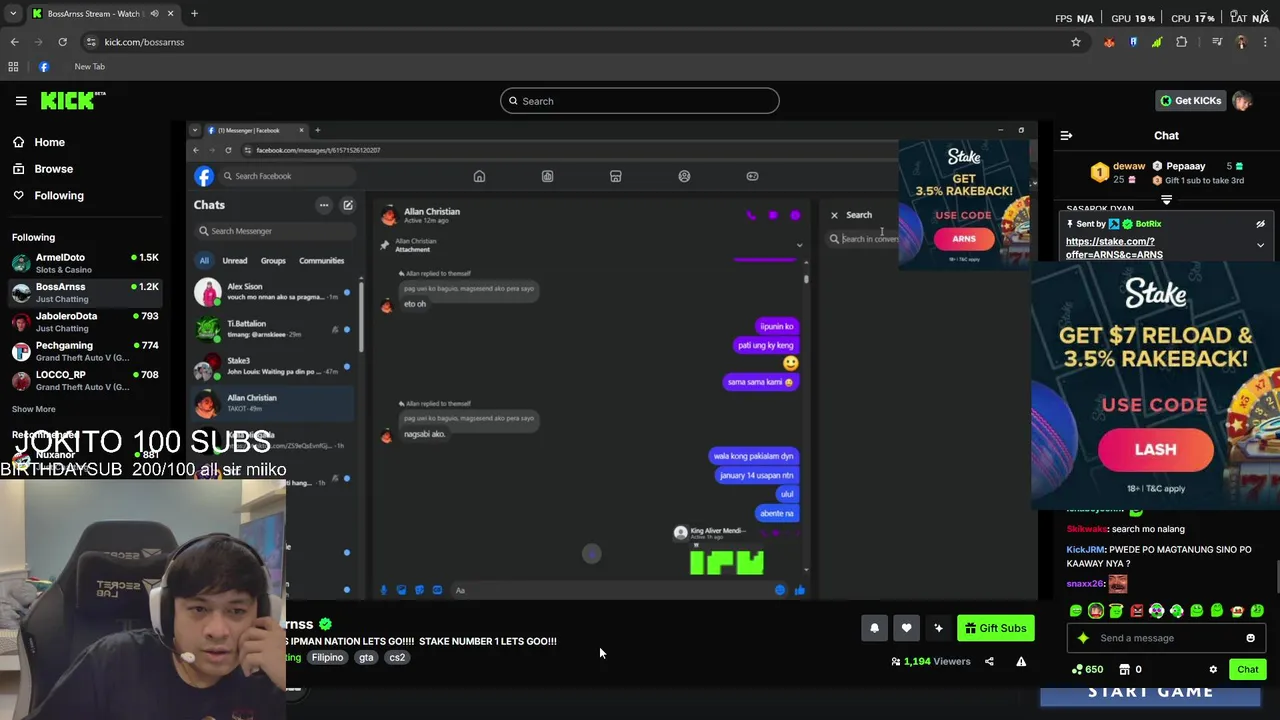The image size is (1280, 720).
Task: Click the 1,194 Viewers count
Action: (x=930, y=661)
